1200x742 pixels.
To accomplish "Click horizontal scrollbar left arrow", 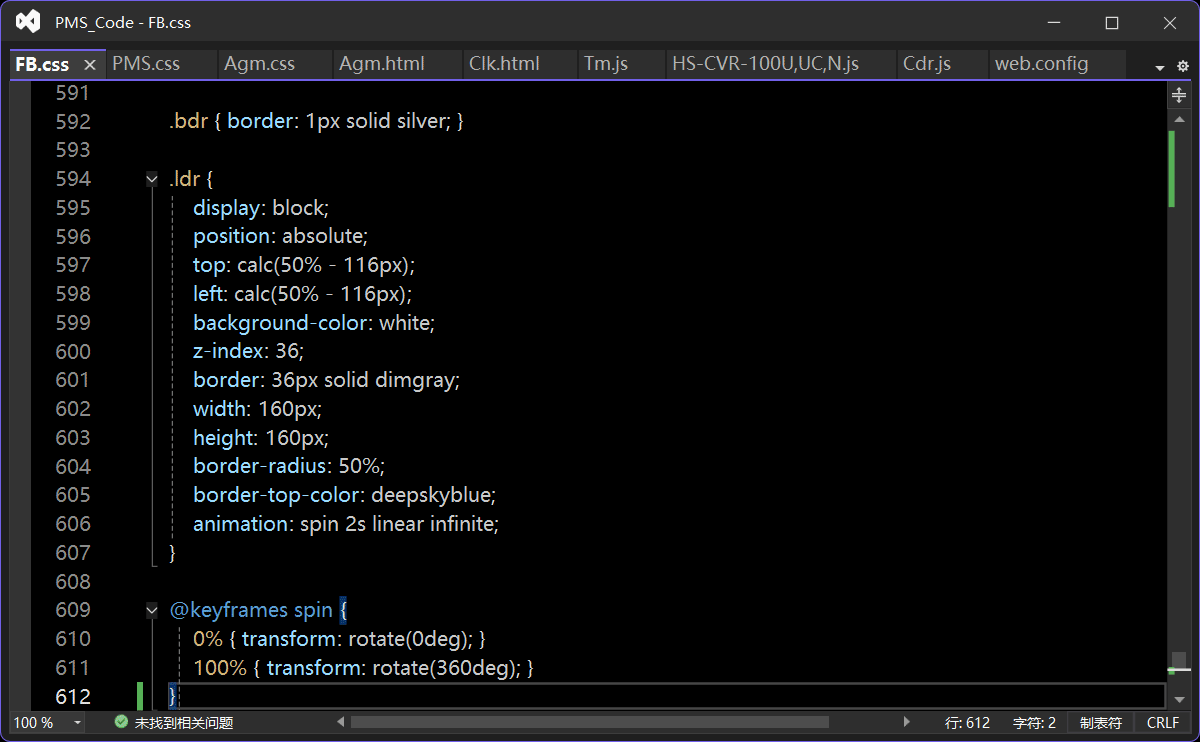I will 341,722.
